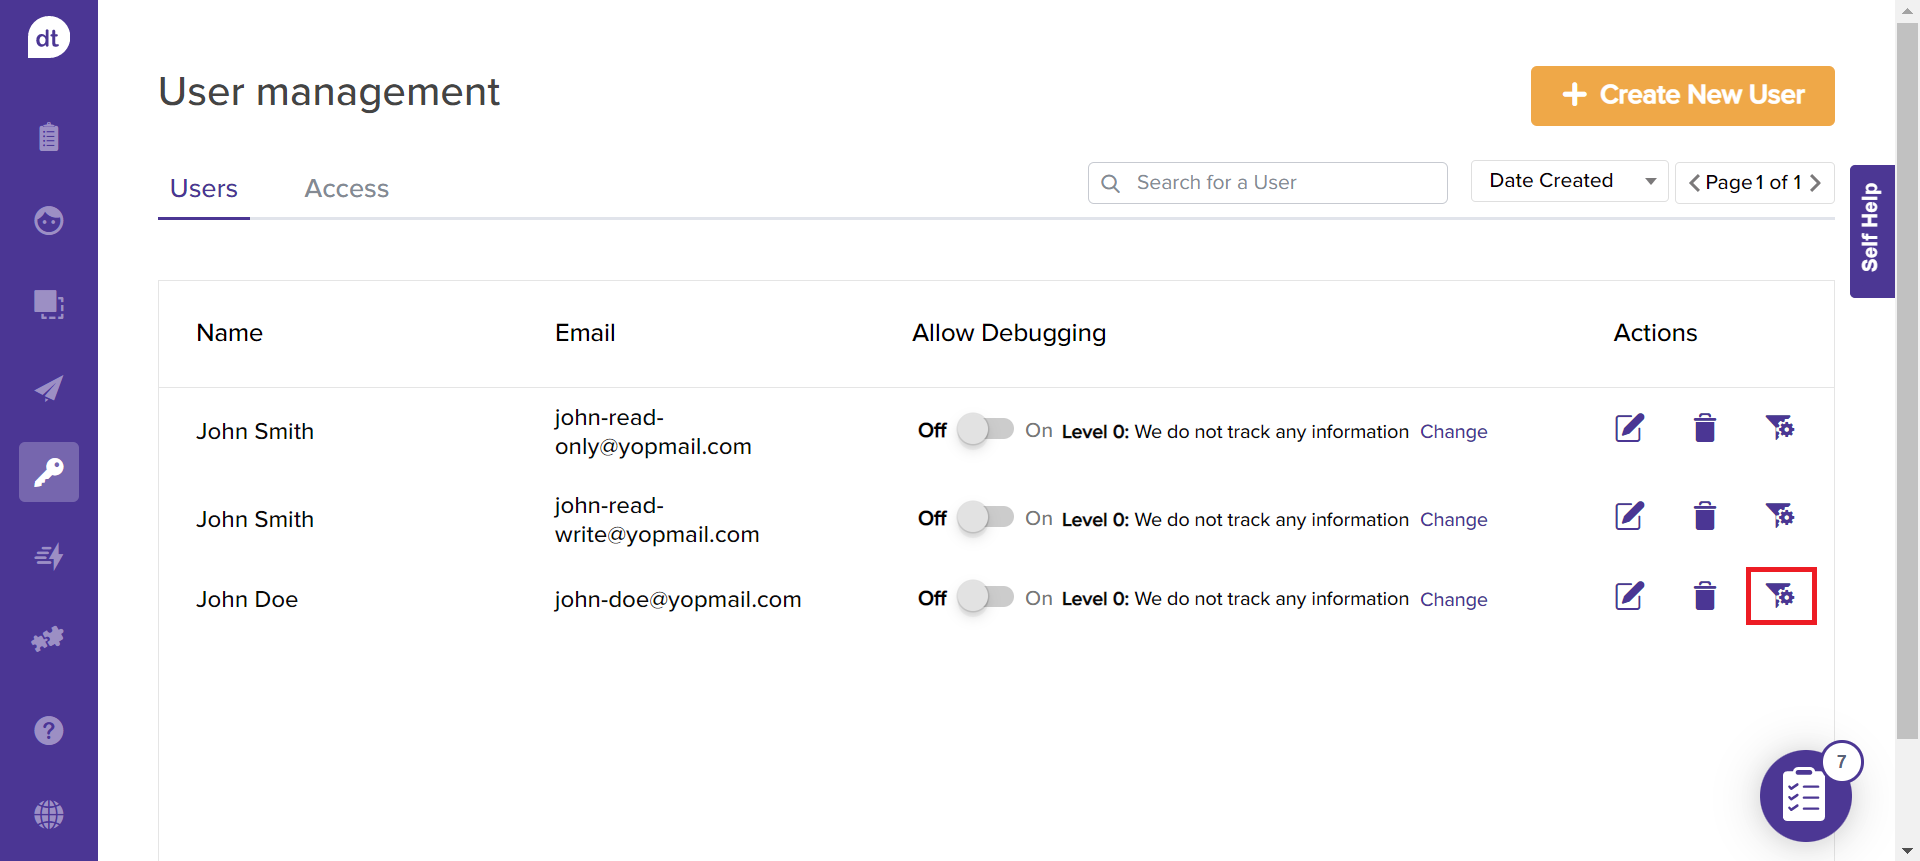Click the Create New User button
Viewport: 1920px width, 861px height.
click(1682, 96)
